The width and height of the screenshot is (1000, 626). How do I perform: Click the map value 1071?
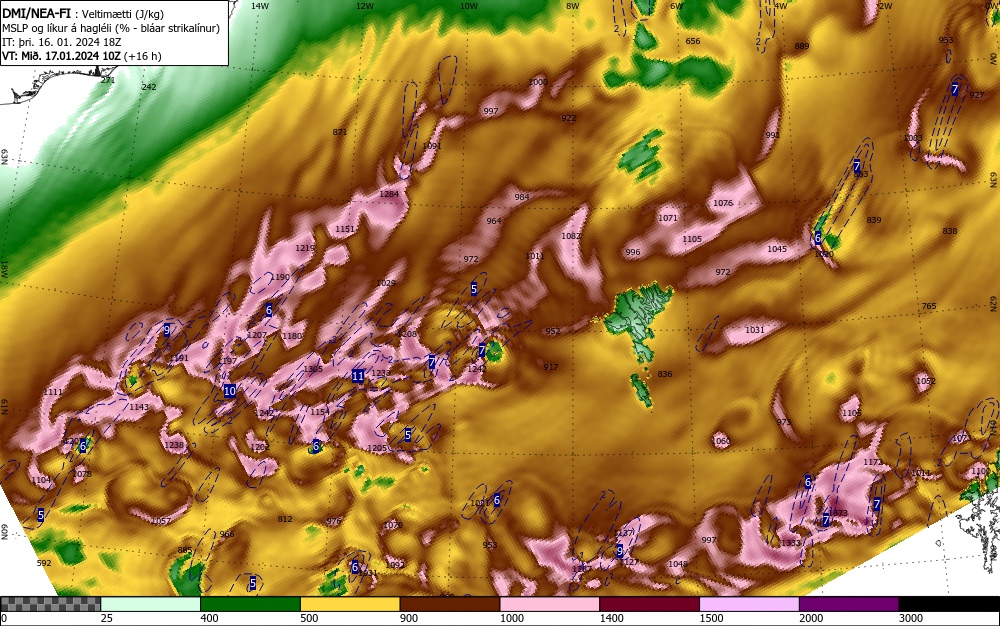click(x=668, y=218)
